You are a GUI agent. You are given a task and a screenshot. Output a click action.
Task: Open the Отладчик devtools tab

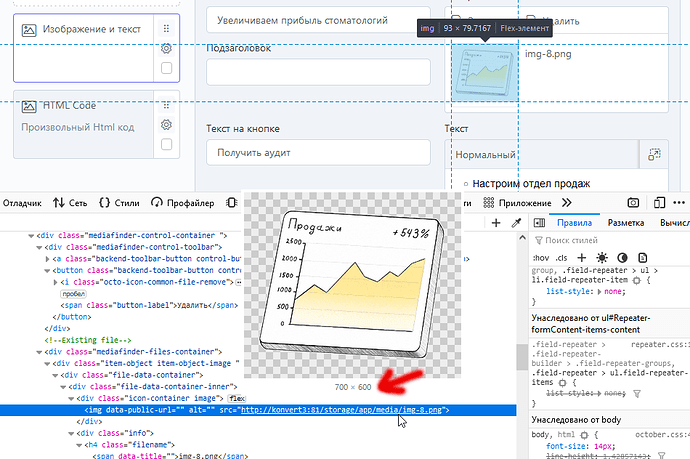tap(22, 203)
